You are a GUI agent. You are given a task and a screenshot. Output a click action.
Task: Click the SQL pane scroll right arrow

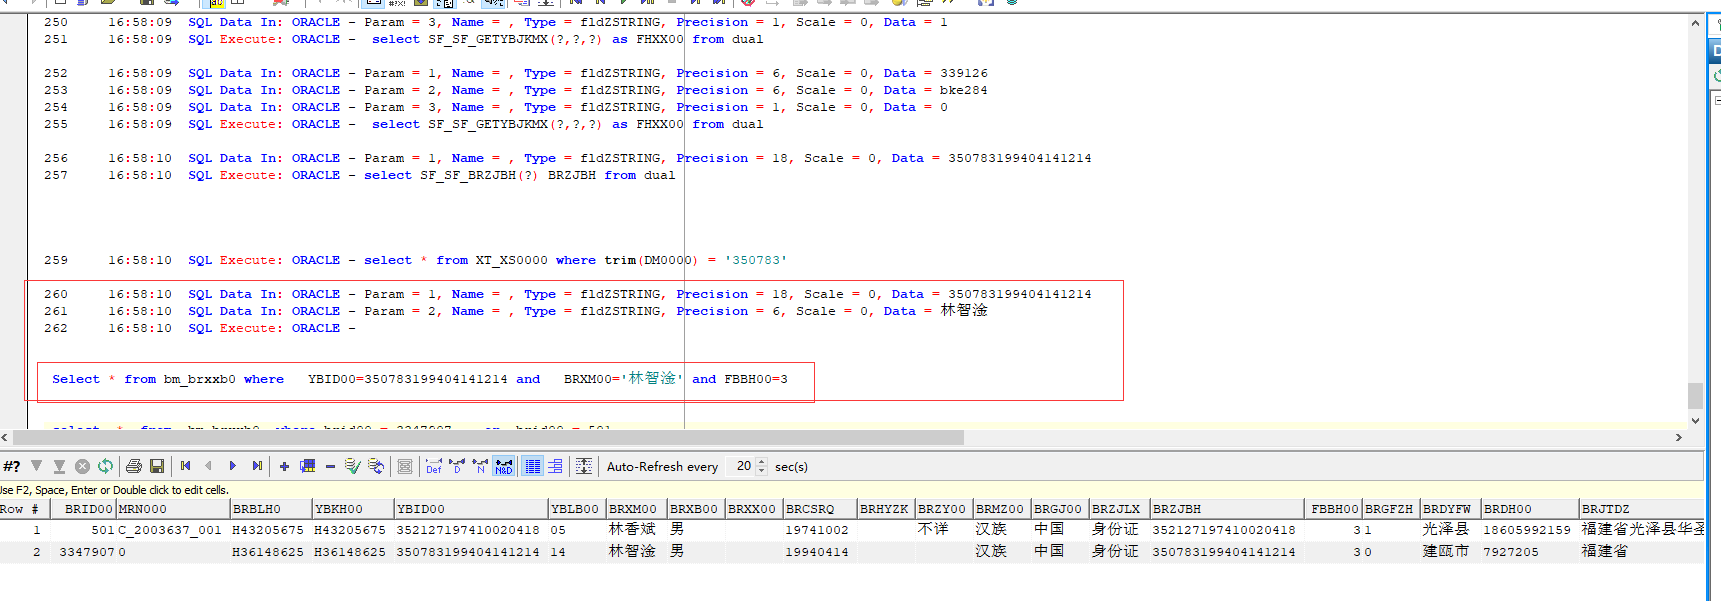1679,438
